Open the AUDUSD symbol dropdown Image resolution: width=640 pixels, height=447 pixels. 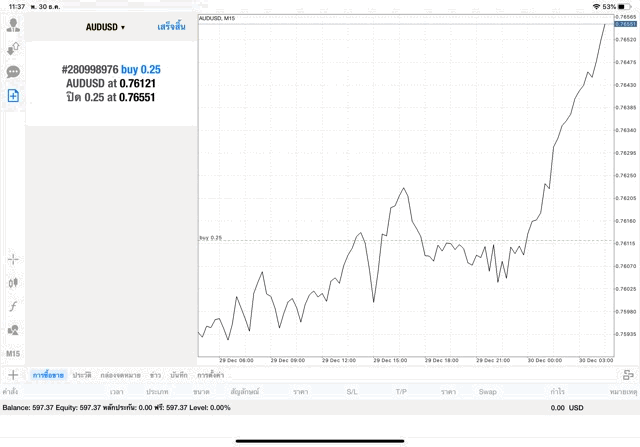(105, 27)
